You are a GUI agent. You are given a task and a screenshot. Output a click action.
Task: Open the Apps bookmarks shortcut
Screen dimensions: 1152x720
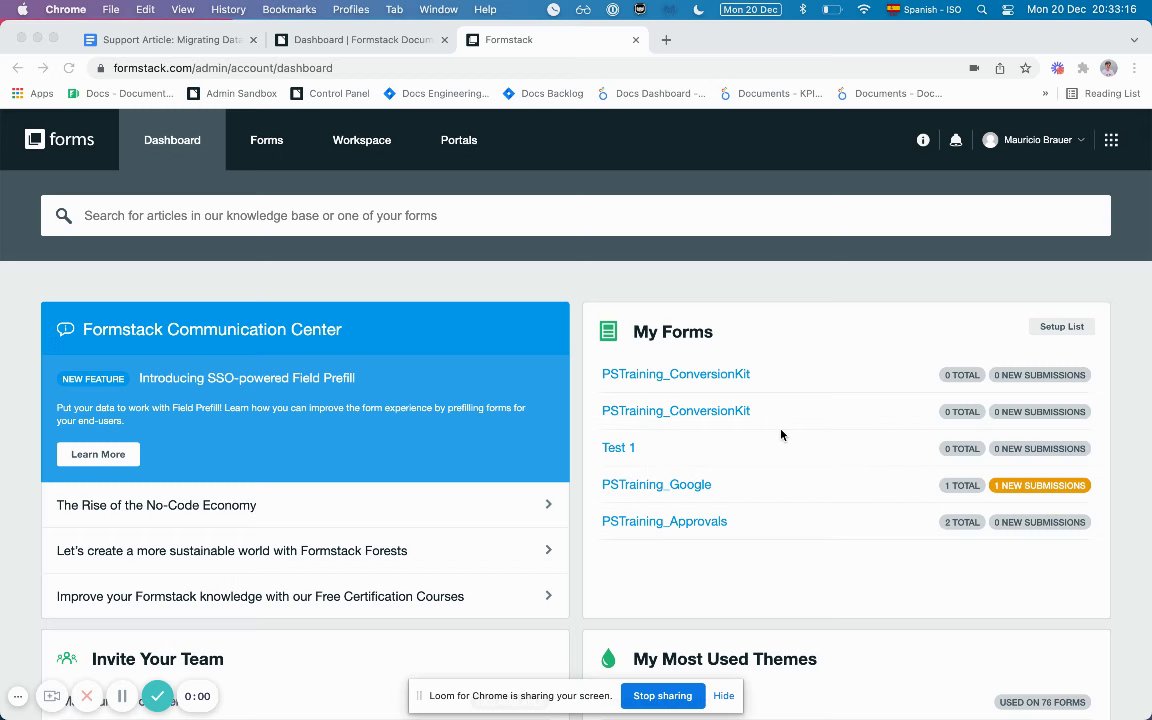click(x=32, y=93)
